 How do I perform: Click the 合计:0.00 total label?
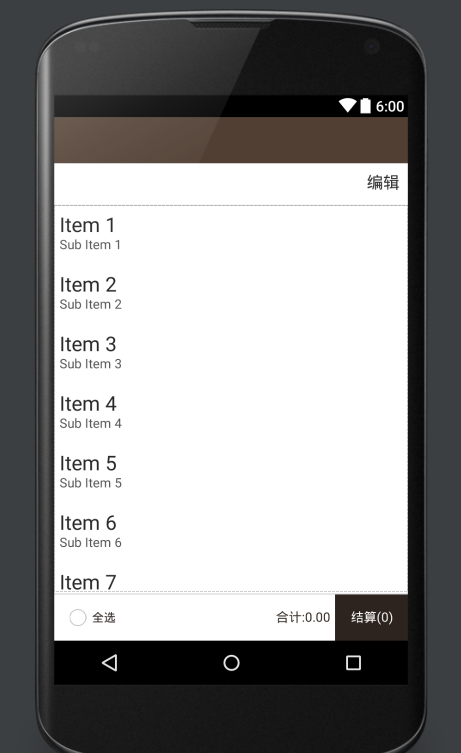tap(303, 618)
